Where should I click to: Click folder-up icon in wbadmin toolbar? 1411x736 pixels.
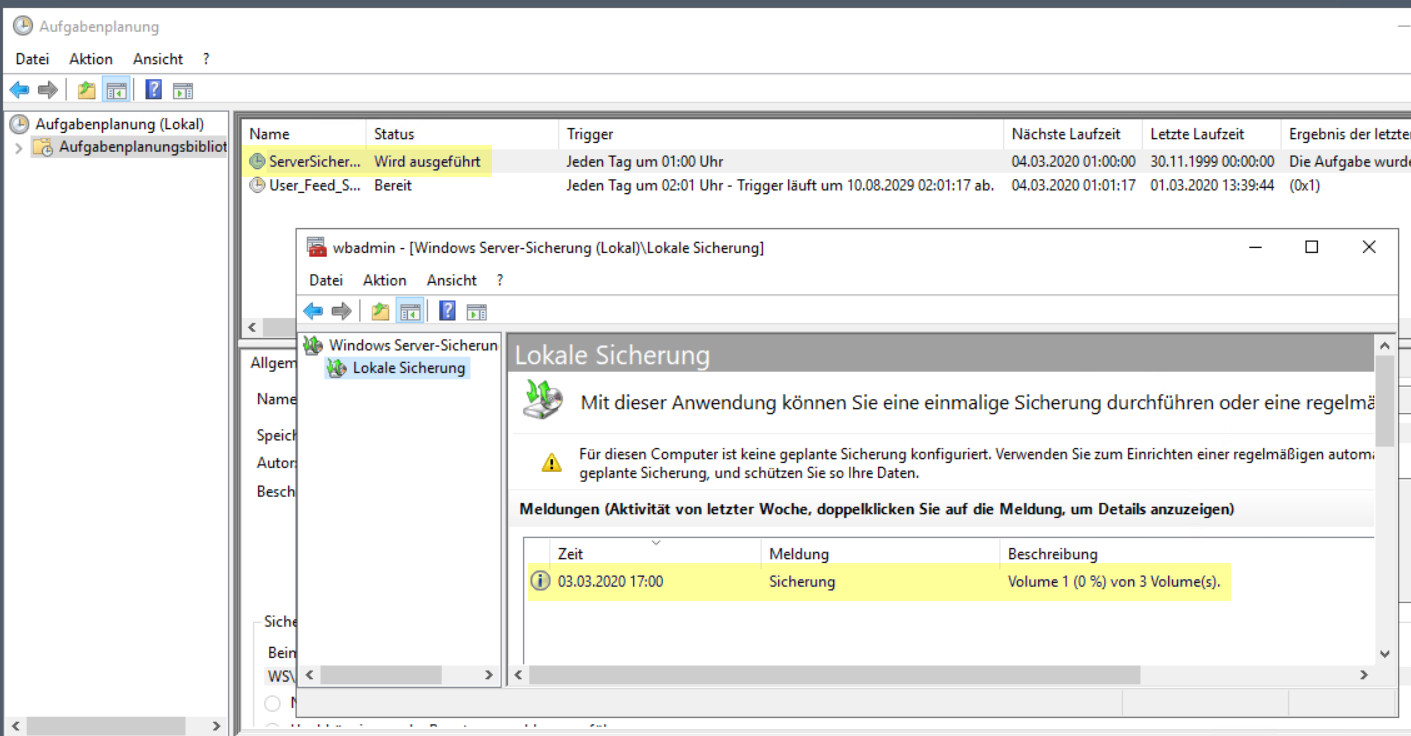point(380,312)
